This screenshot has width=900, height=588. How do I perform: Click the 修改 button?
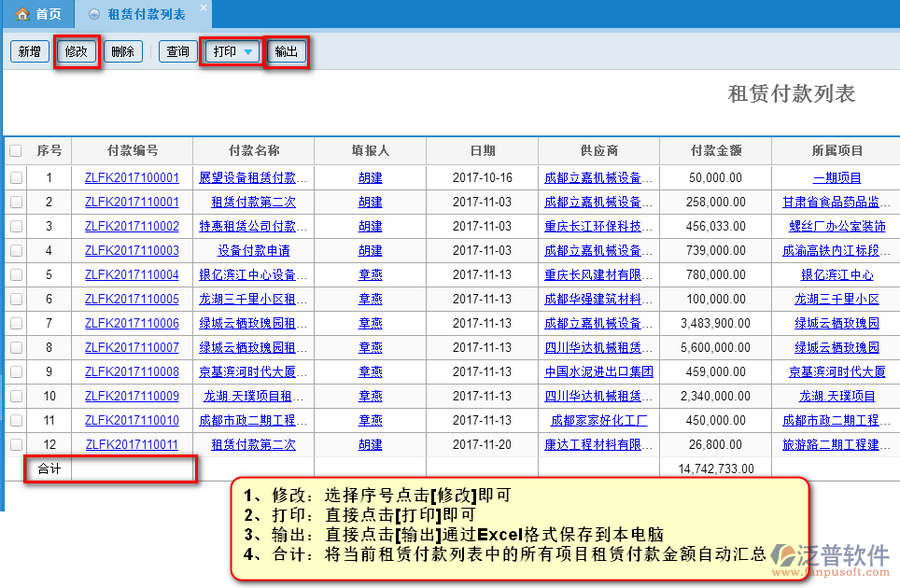tap(76, 51)
